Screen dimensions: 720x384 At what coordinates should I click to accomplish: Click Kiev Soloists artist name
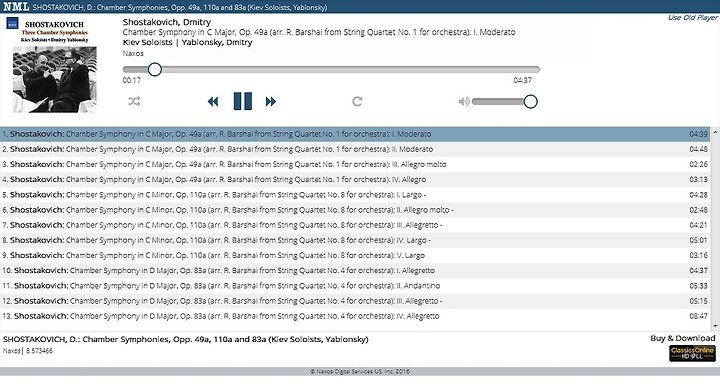147,42
